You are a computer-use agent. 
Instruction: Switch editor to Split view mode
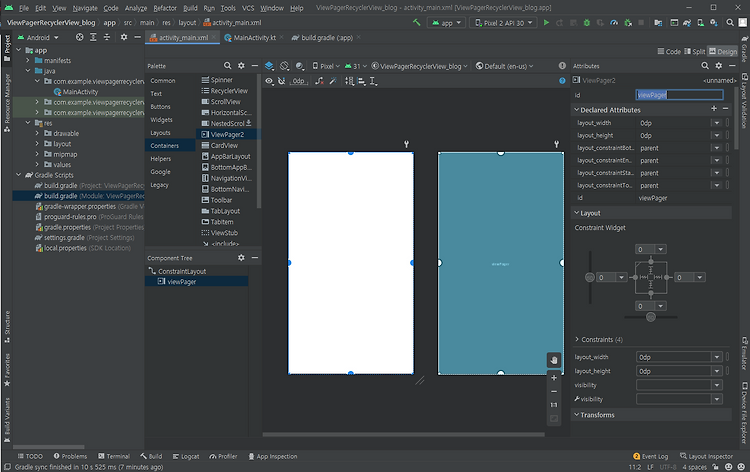pyautogui.click(x=695, y=52)
